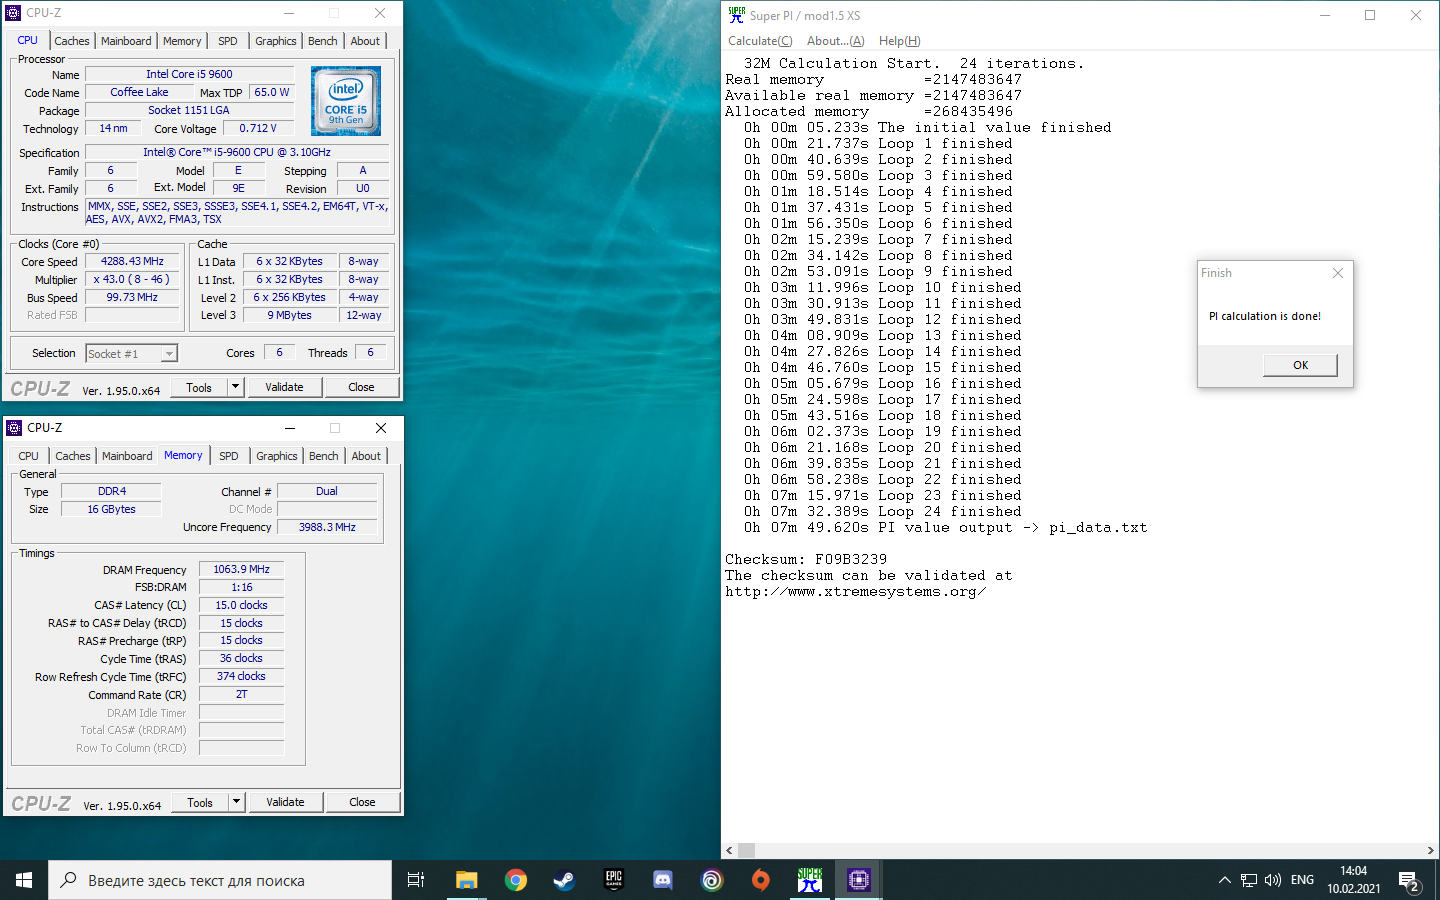Click right arrow of Super PI scrollbar

(x=1430, y=851)
